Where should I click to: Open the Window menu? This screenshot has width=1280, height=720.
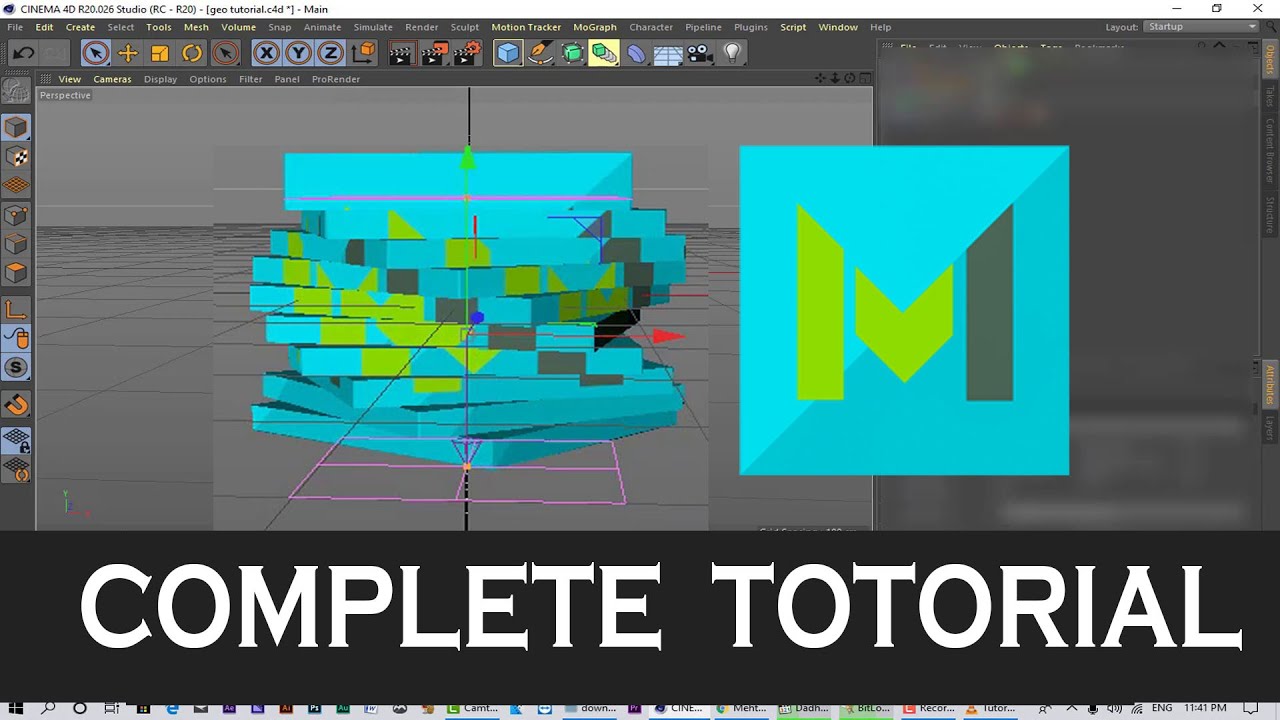pyautogui.click(x=838, y=27)
